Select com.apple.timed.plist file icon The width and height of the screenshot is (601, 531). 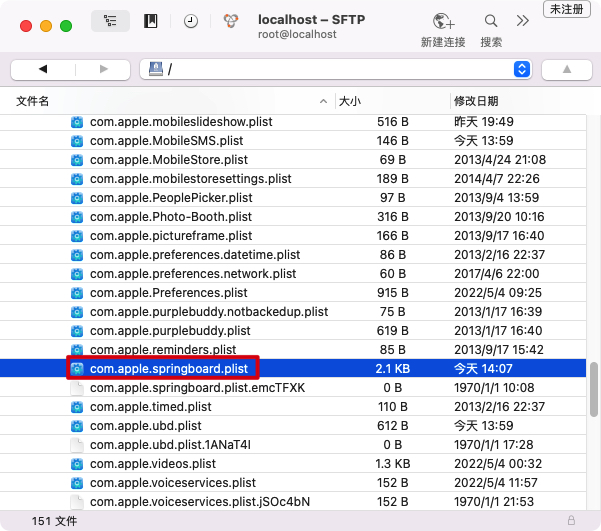(x=77, y=407)
